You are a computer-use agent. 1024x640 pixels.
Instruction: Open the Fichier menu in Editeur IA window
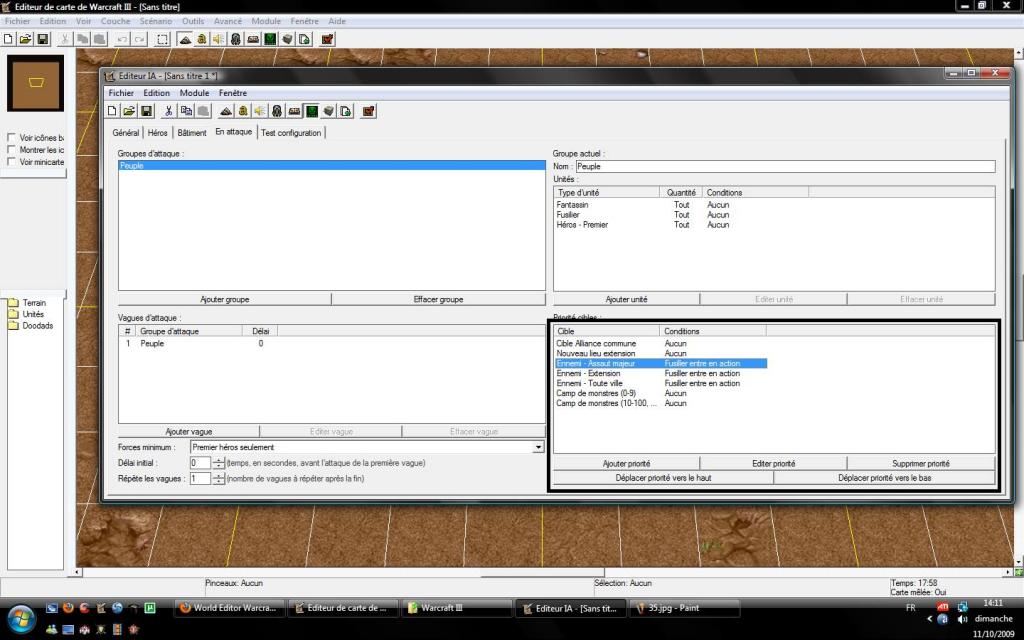tap(121, 93)
